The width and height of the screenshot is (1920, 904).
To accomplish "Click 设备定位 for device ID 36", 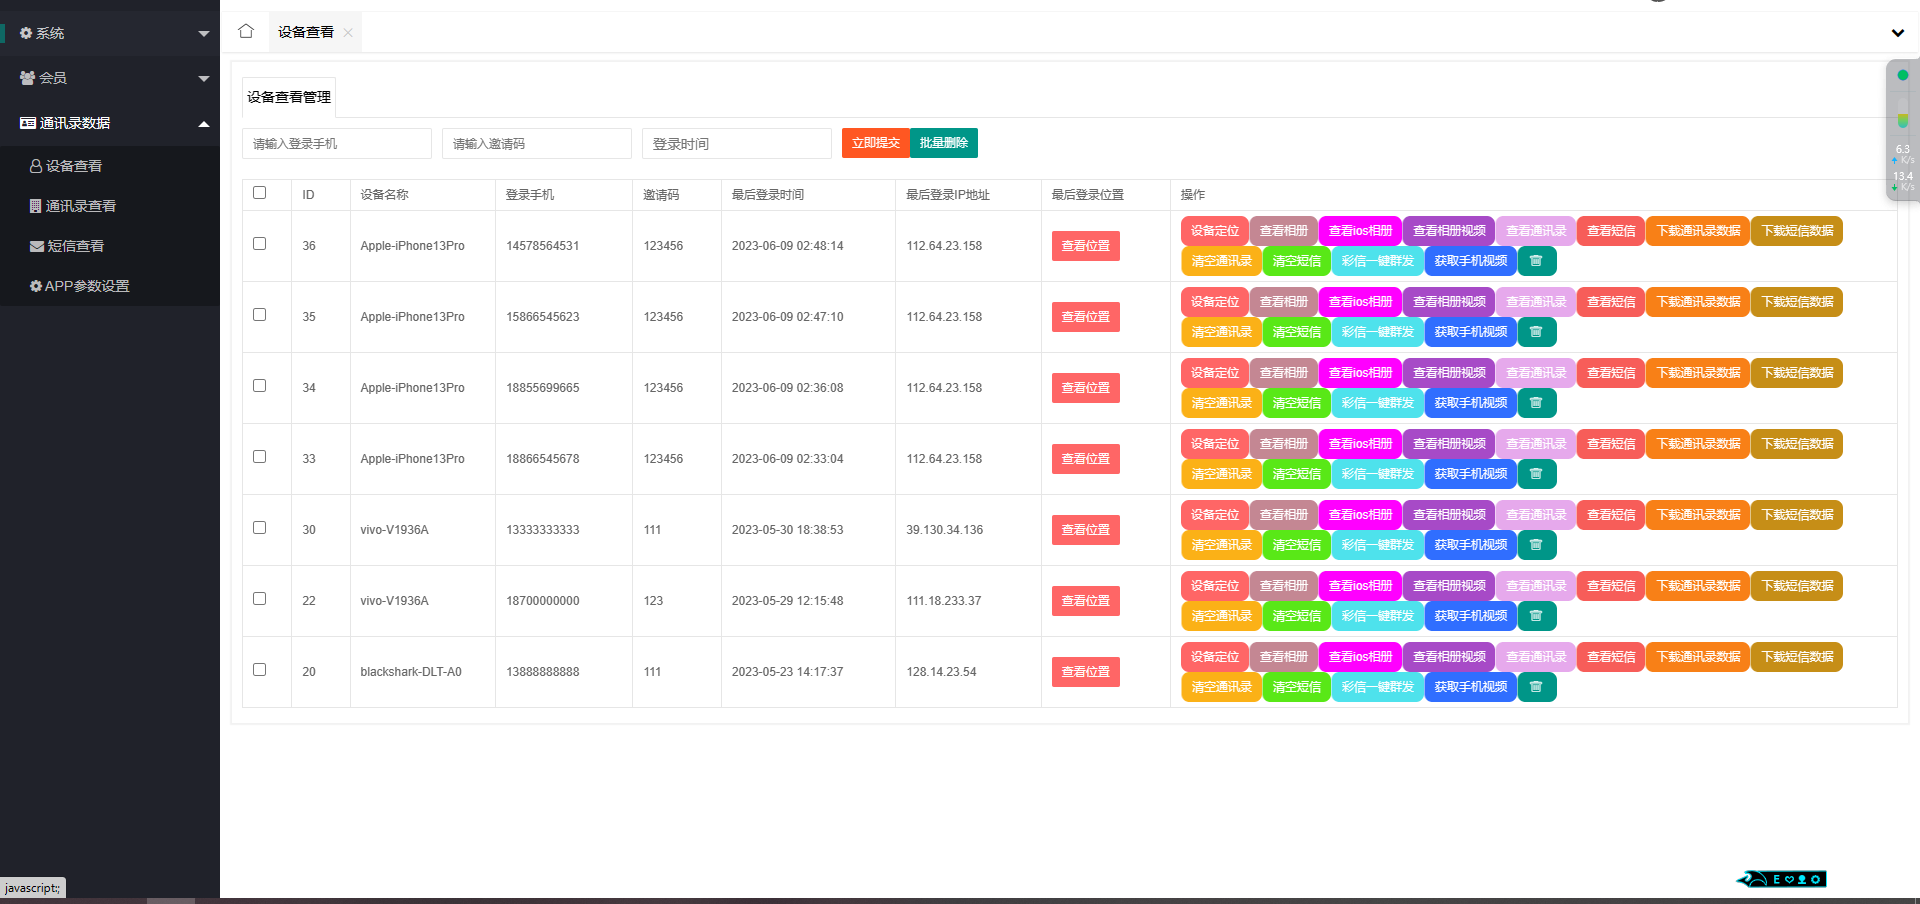I will (1215, 231).
